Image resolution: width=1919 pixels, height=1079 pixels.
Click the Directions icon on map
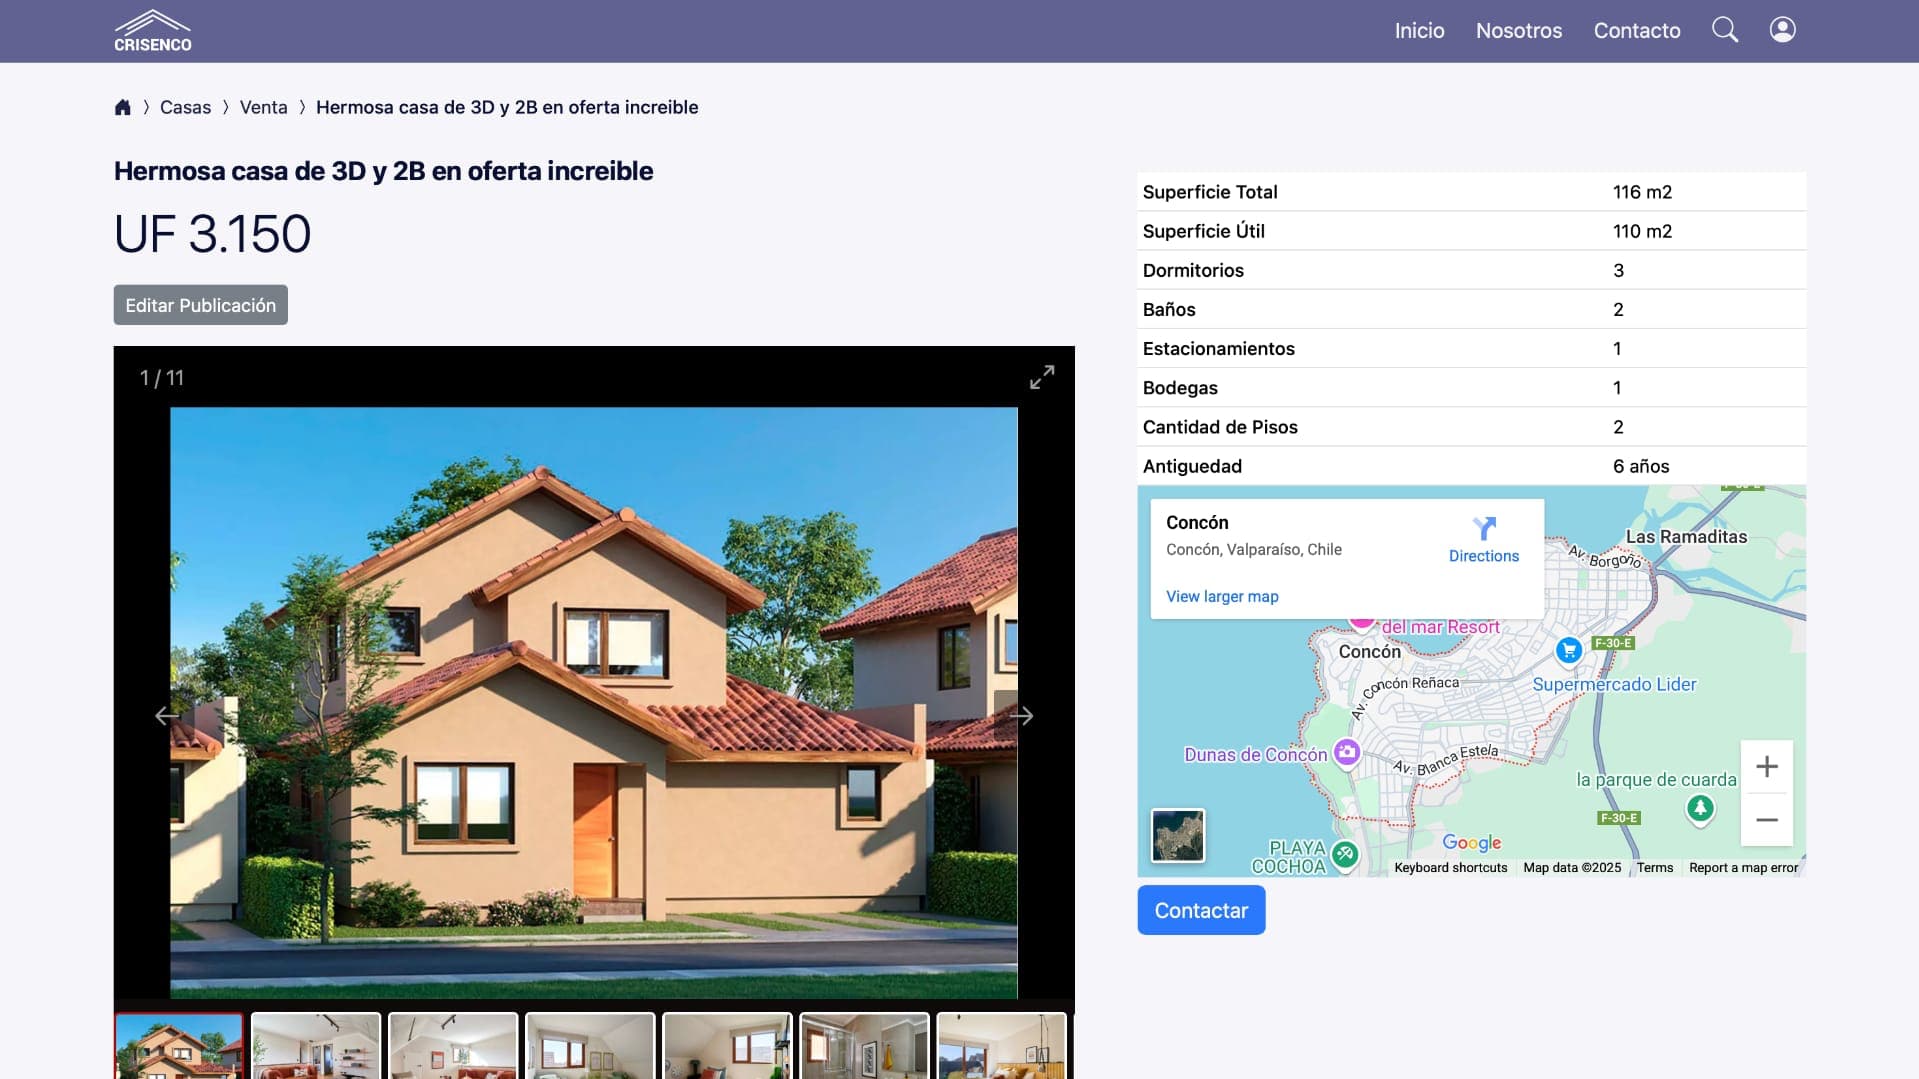point(1484,528)
